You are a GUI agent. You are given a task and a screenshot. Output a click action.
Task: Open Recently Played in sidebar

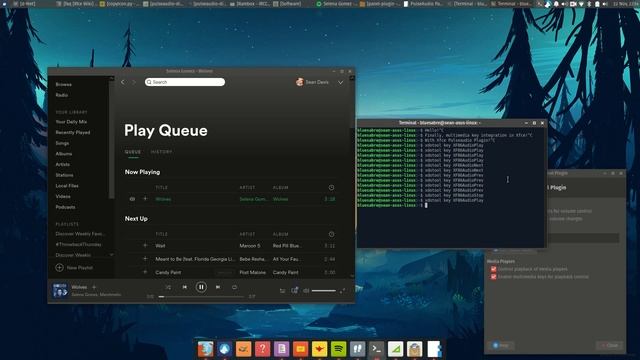tap(73, 133)
